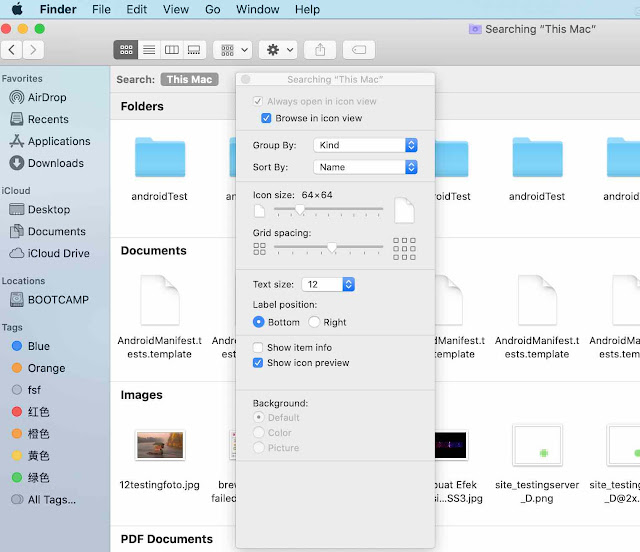Select the 橙色 tag
Screen dimensions: 640x552
click(x=31, y=434)
